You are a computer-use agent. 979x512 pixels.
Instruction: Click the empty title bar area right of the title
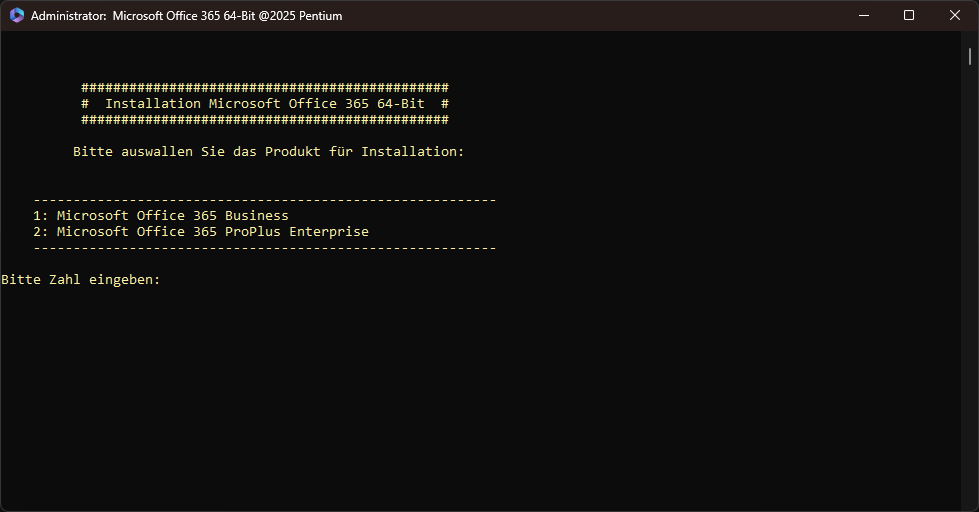[600, 16]
